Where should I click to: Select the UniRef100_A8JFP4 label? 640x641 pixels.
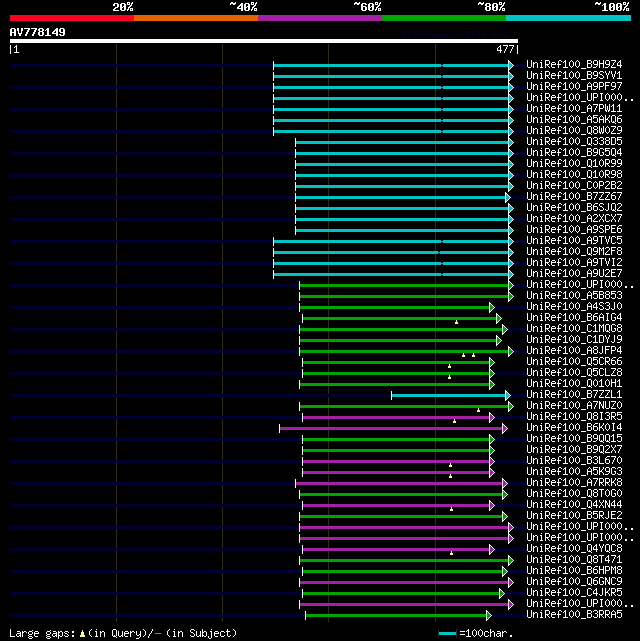coord(574,351)
